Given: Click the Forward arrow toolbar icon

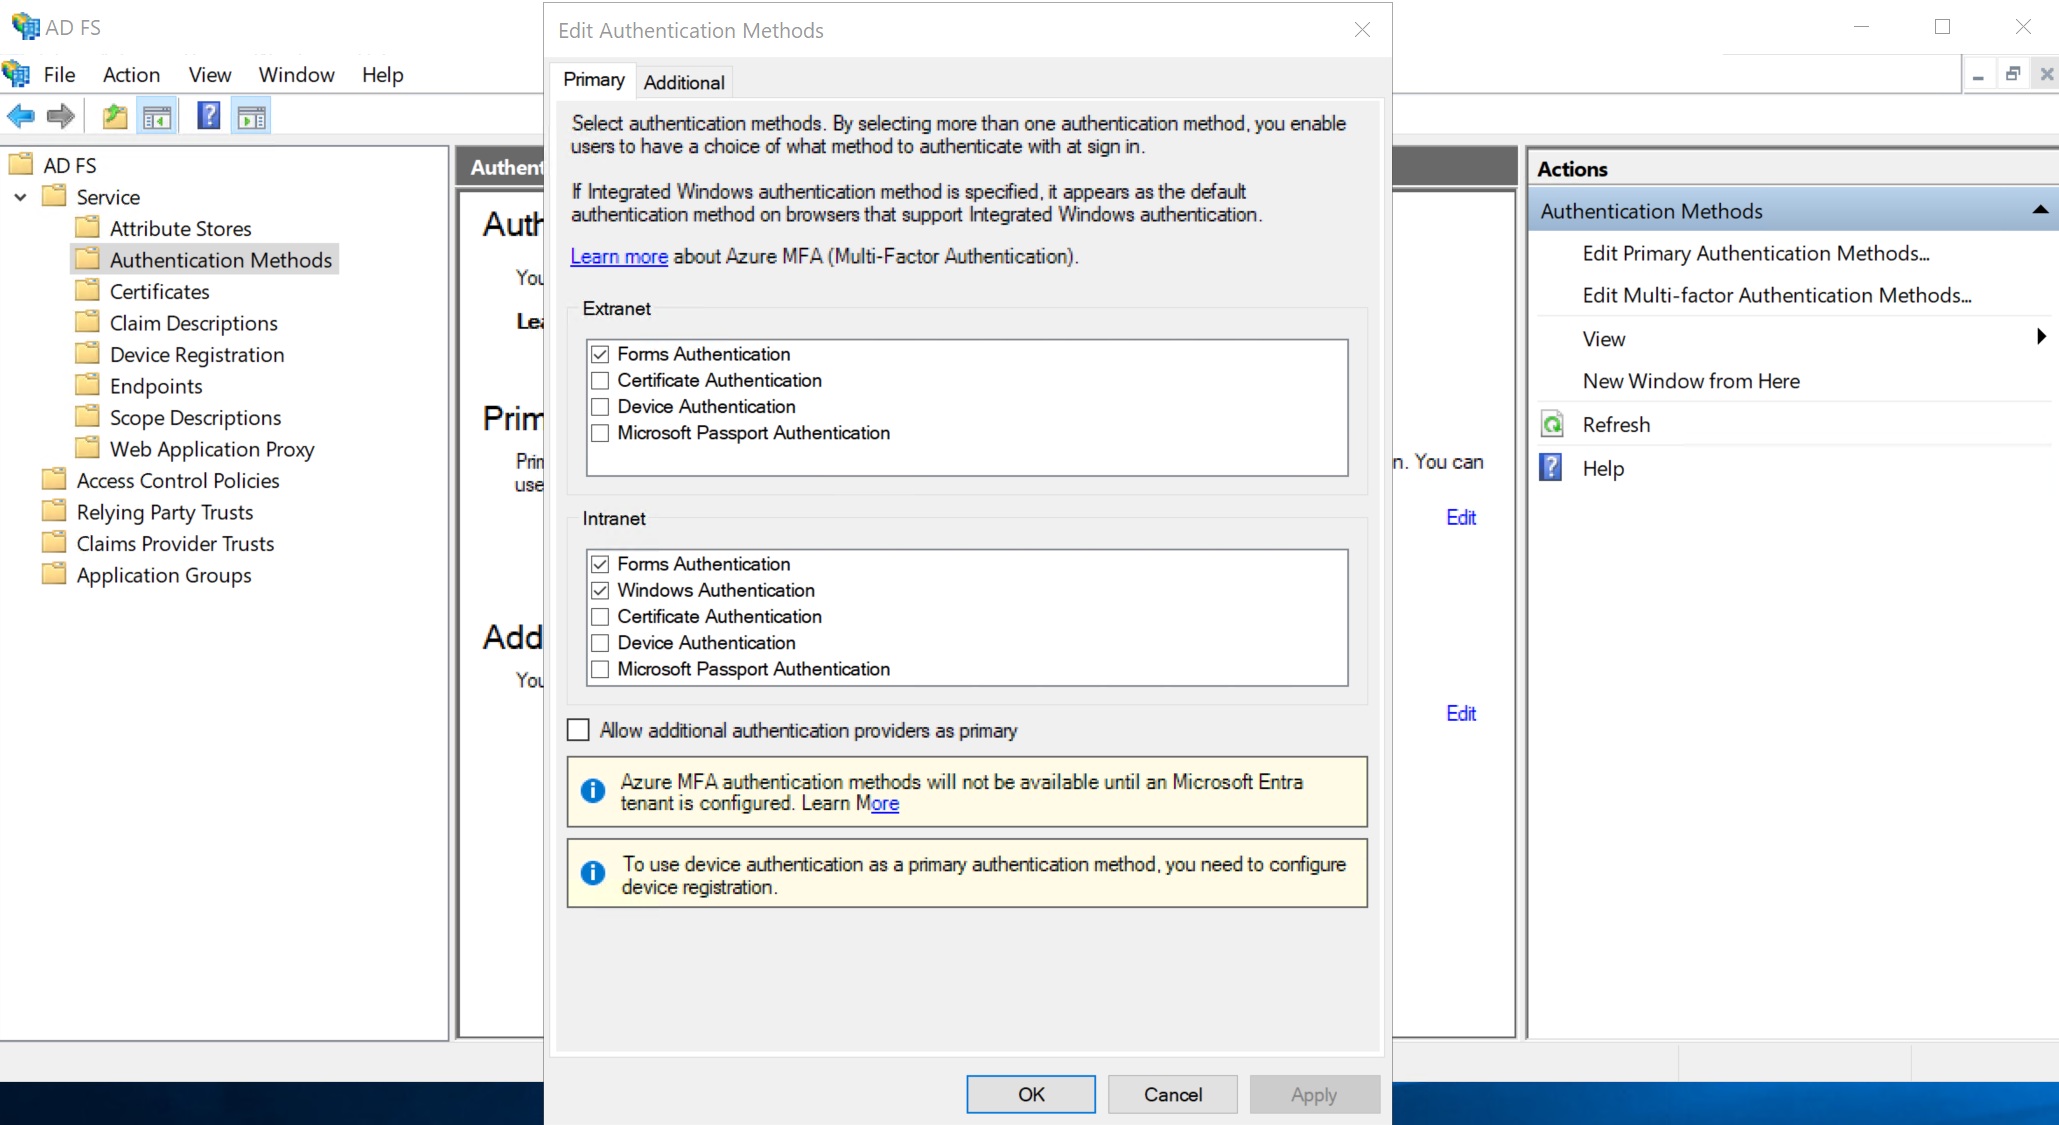Looking at the screenshot, I should (61, 117).
